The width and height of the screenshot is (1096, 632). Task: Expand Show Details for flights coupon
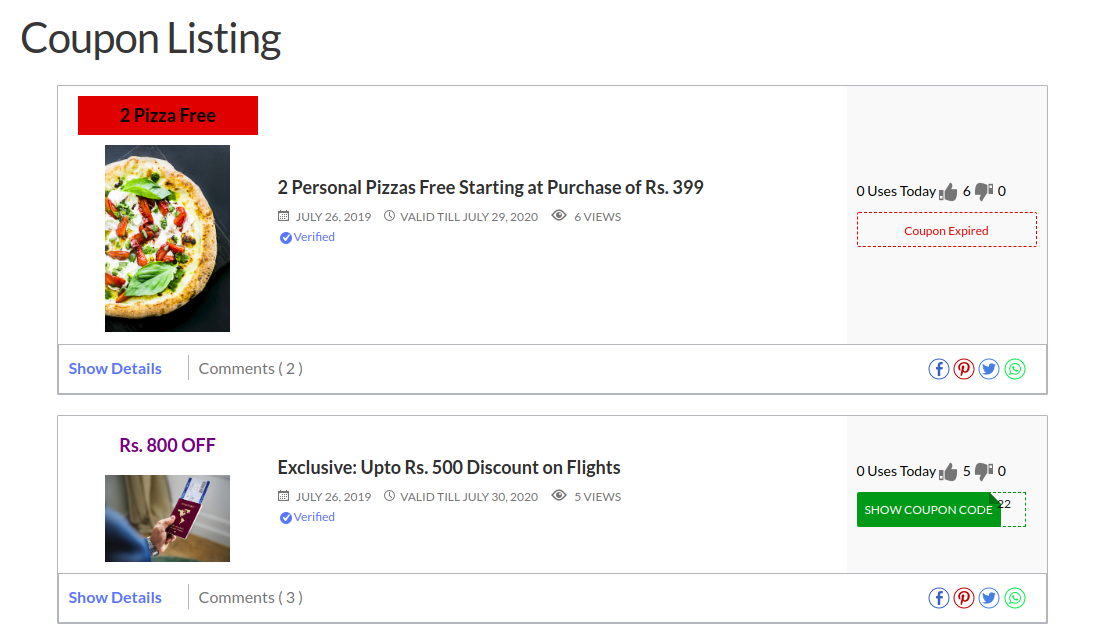(x=115, y=598)
